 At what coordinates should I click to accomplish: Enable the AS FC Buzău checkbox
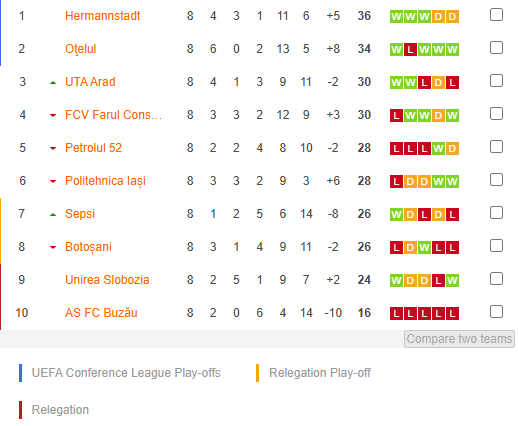pyautogui.click(x=496, y=312)
